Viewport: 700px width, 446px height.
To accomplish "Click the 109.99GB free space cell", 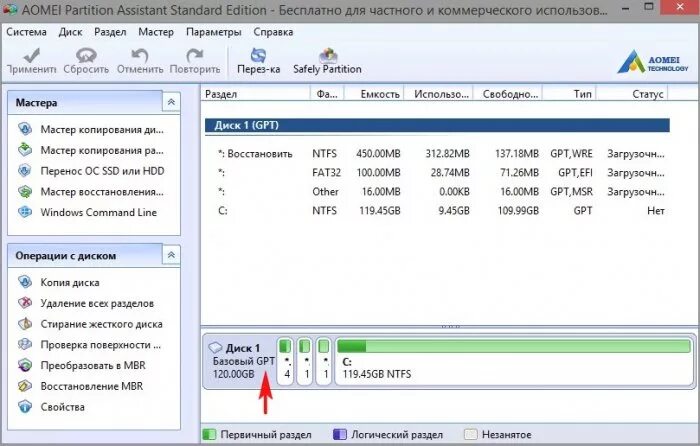I will pos(518,211).
